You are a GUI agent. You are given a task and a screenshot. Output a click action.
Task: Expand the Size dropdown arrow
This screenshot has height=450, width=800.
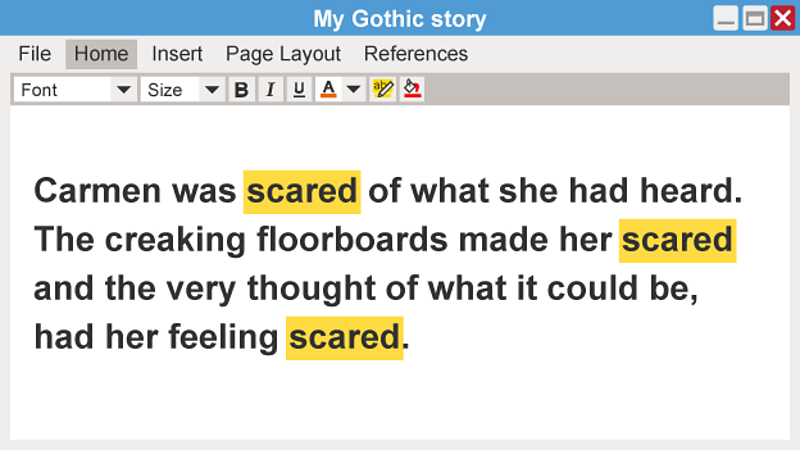[x=211, y=90]
